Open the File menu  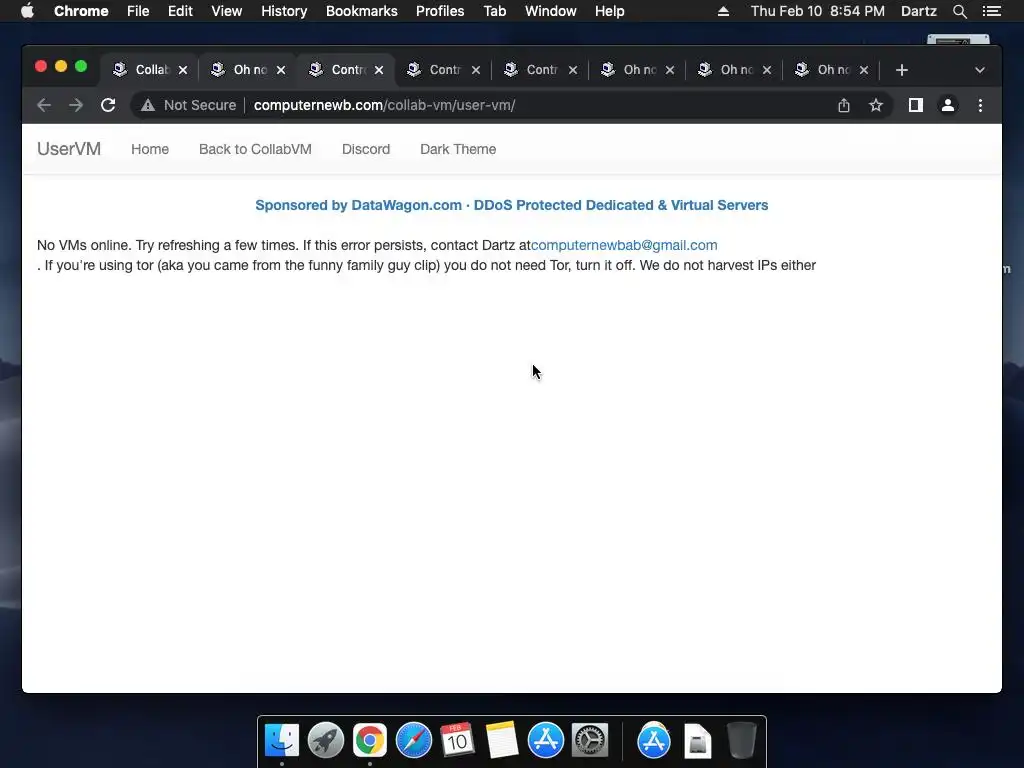pyautogui.click(x=138, y=11)
